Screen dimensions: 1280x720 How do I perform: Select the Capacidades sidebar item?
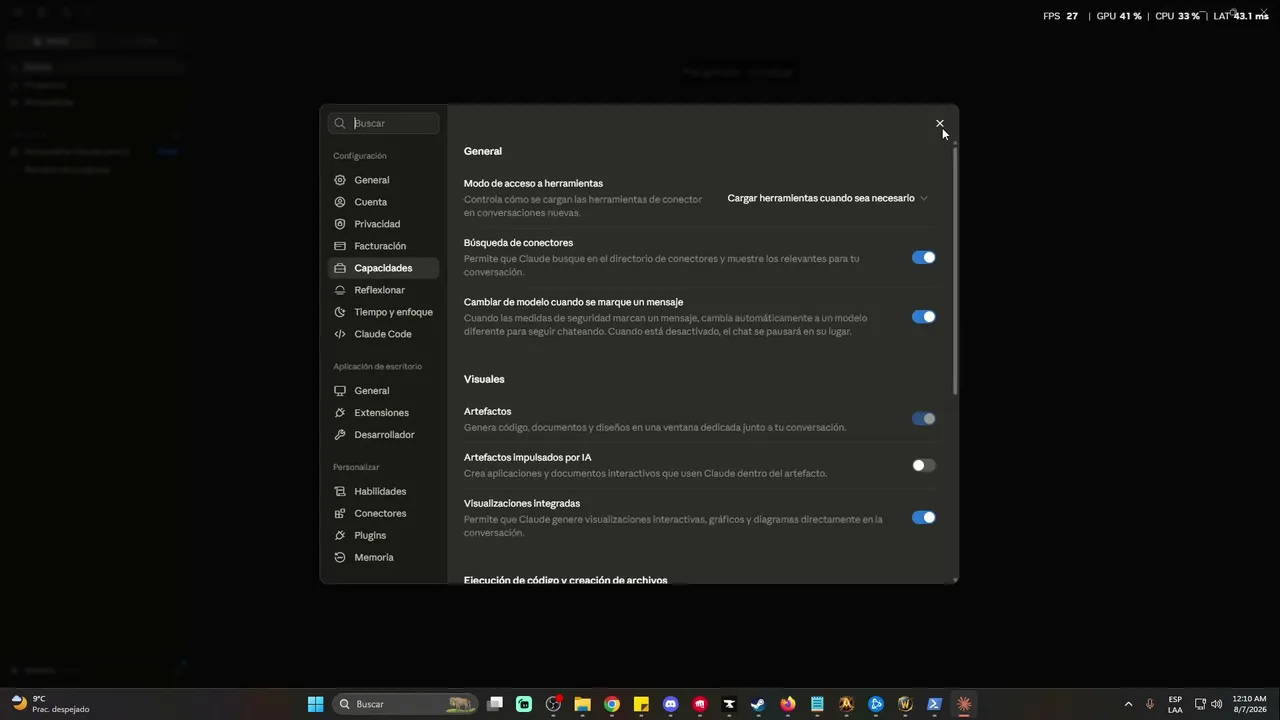point(383,268)
